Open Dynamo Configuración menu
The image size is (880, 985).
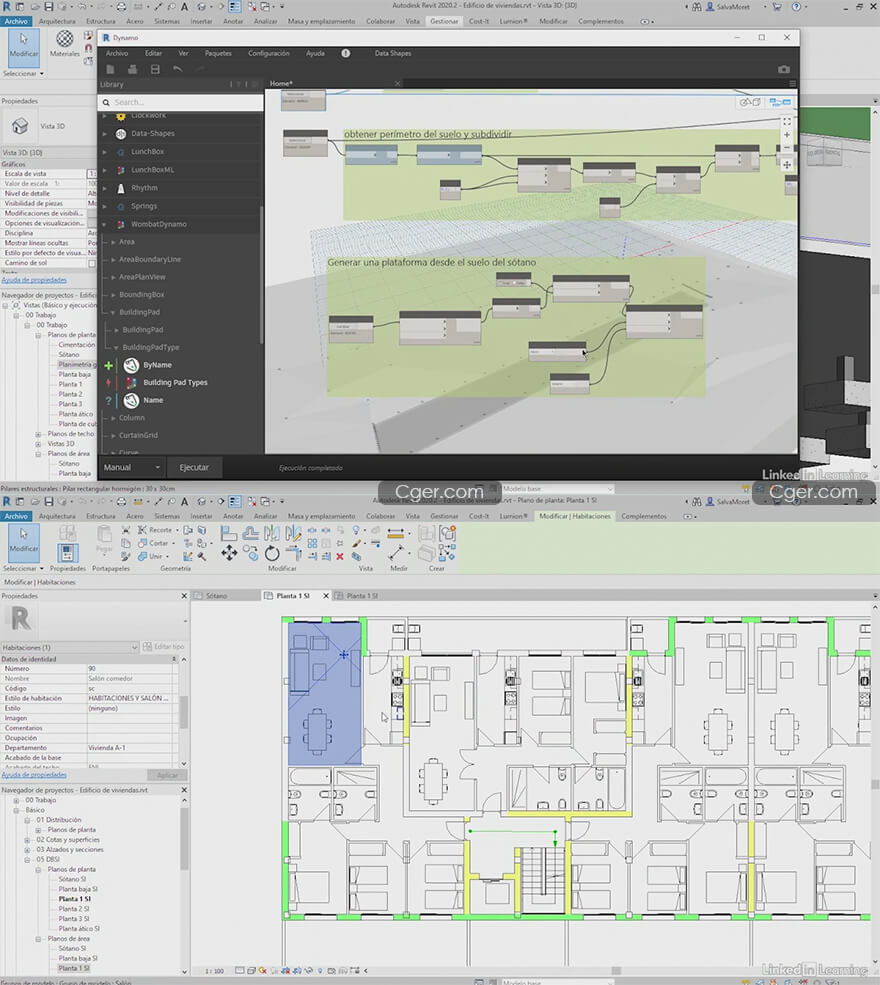point(269,53)
